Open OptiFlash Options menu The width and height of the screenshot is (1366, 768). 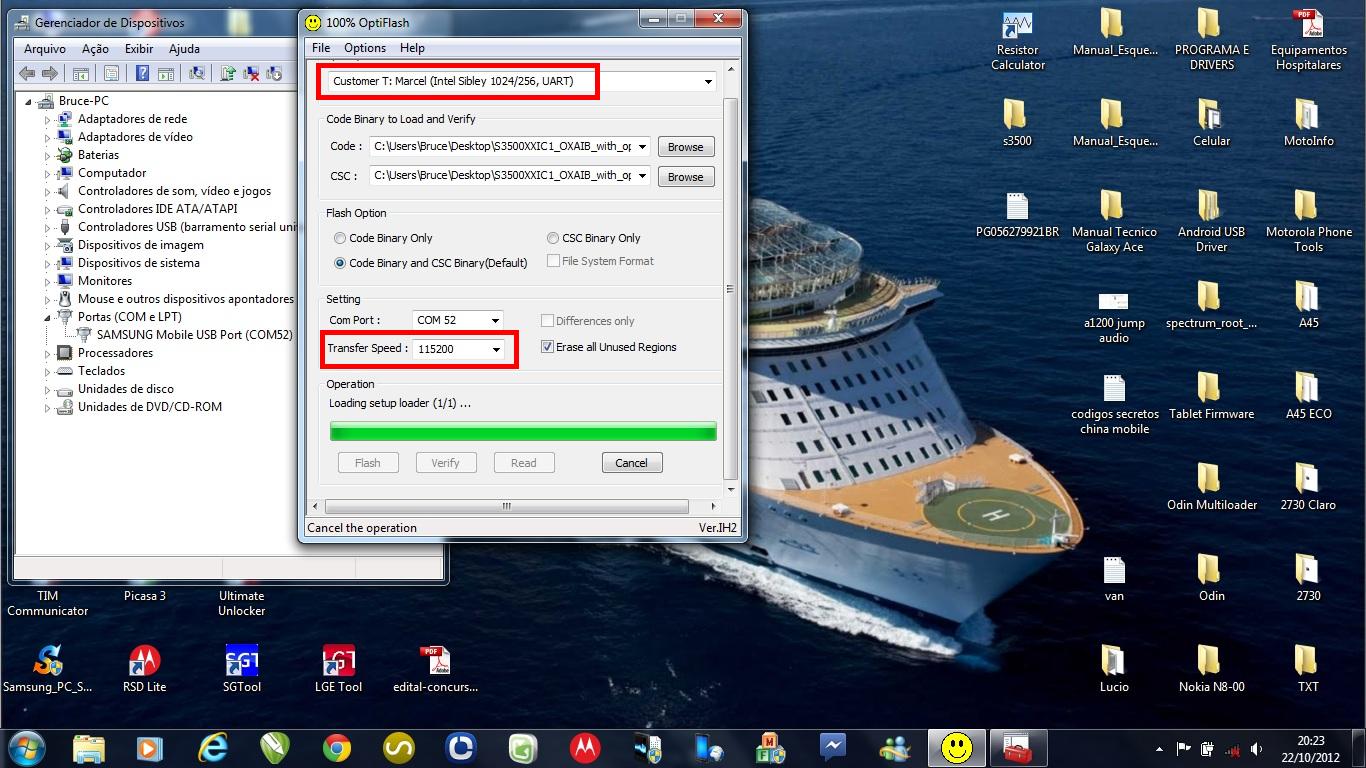(x=365, y=48)
